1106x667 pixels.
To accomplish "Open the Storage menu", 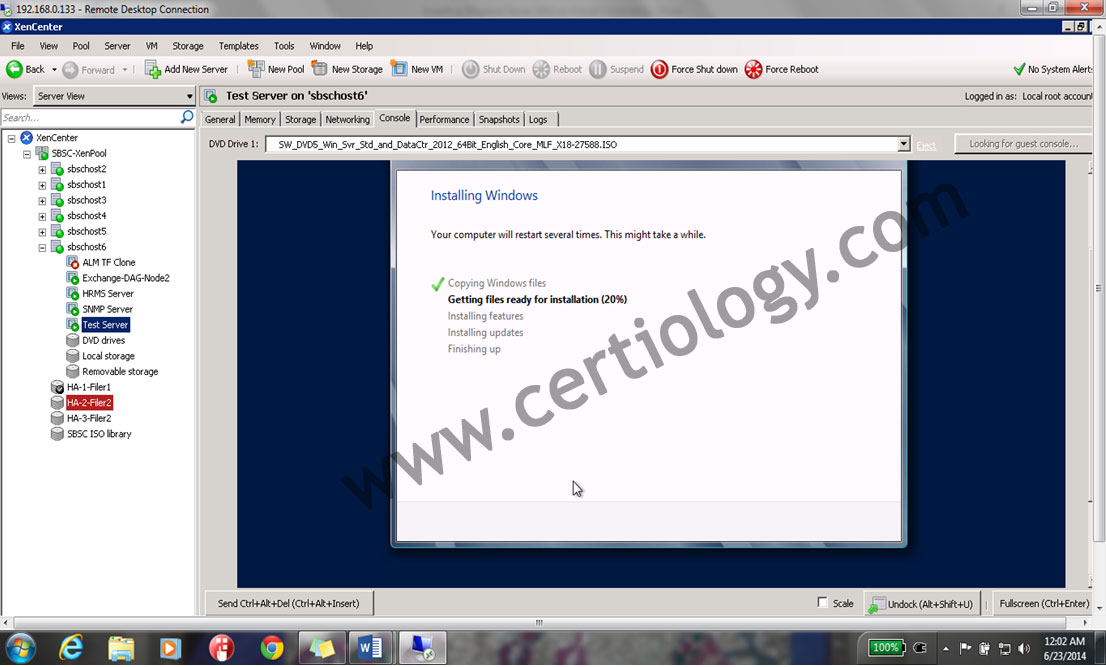I will [188, 46].
